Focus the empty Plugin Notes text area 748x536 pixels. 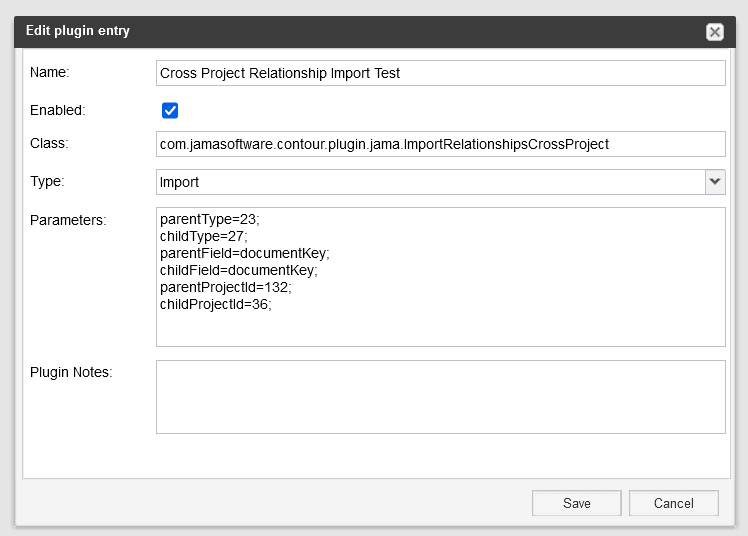click(x=440, y=397)
